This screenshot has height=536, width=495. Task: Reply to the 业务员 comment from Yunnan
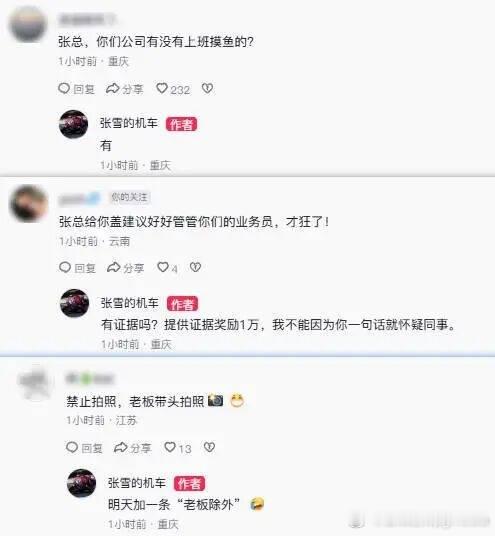[77, 268]
